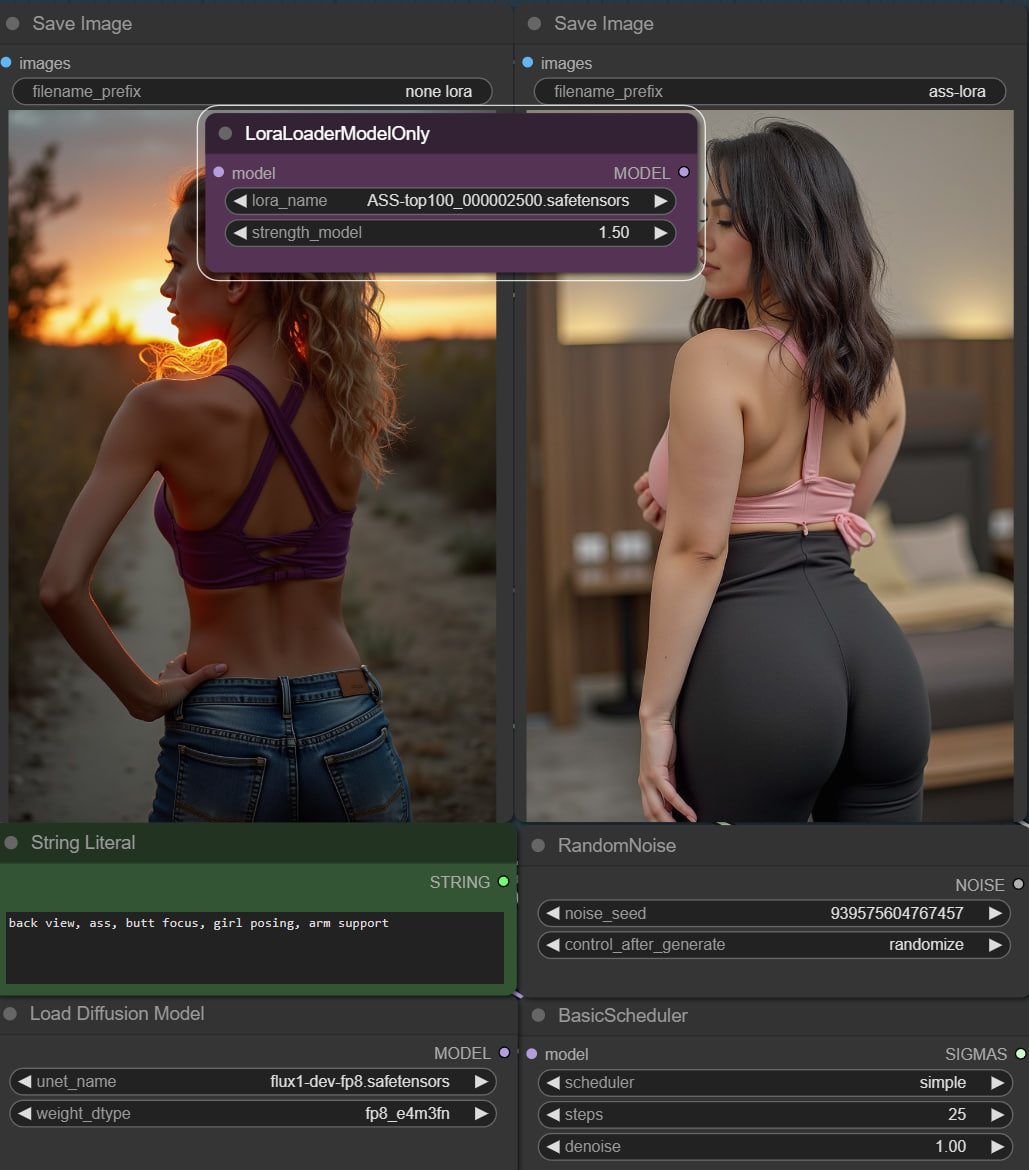Click the SIGMAS output port on BasicScheduler
The height and width of the screenshot is (1170, 1029).
tap(1020, 1054)
